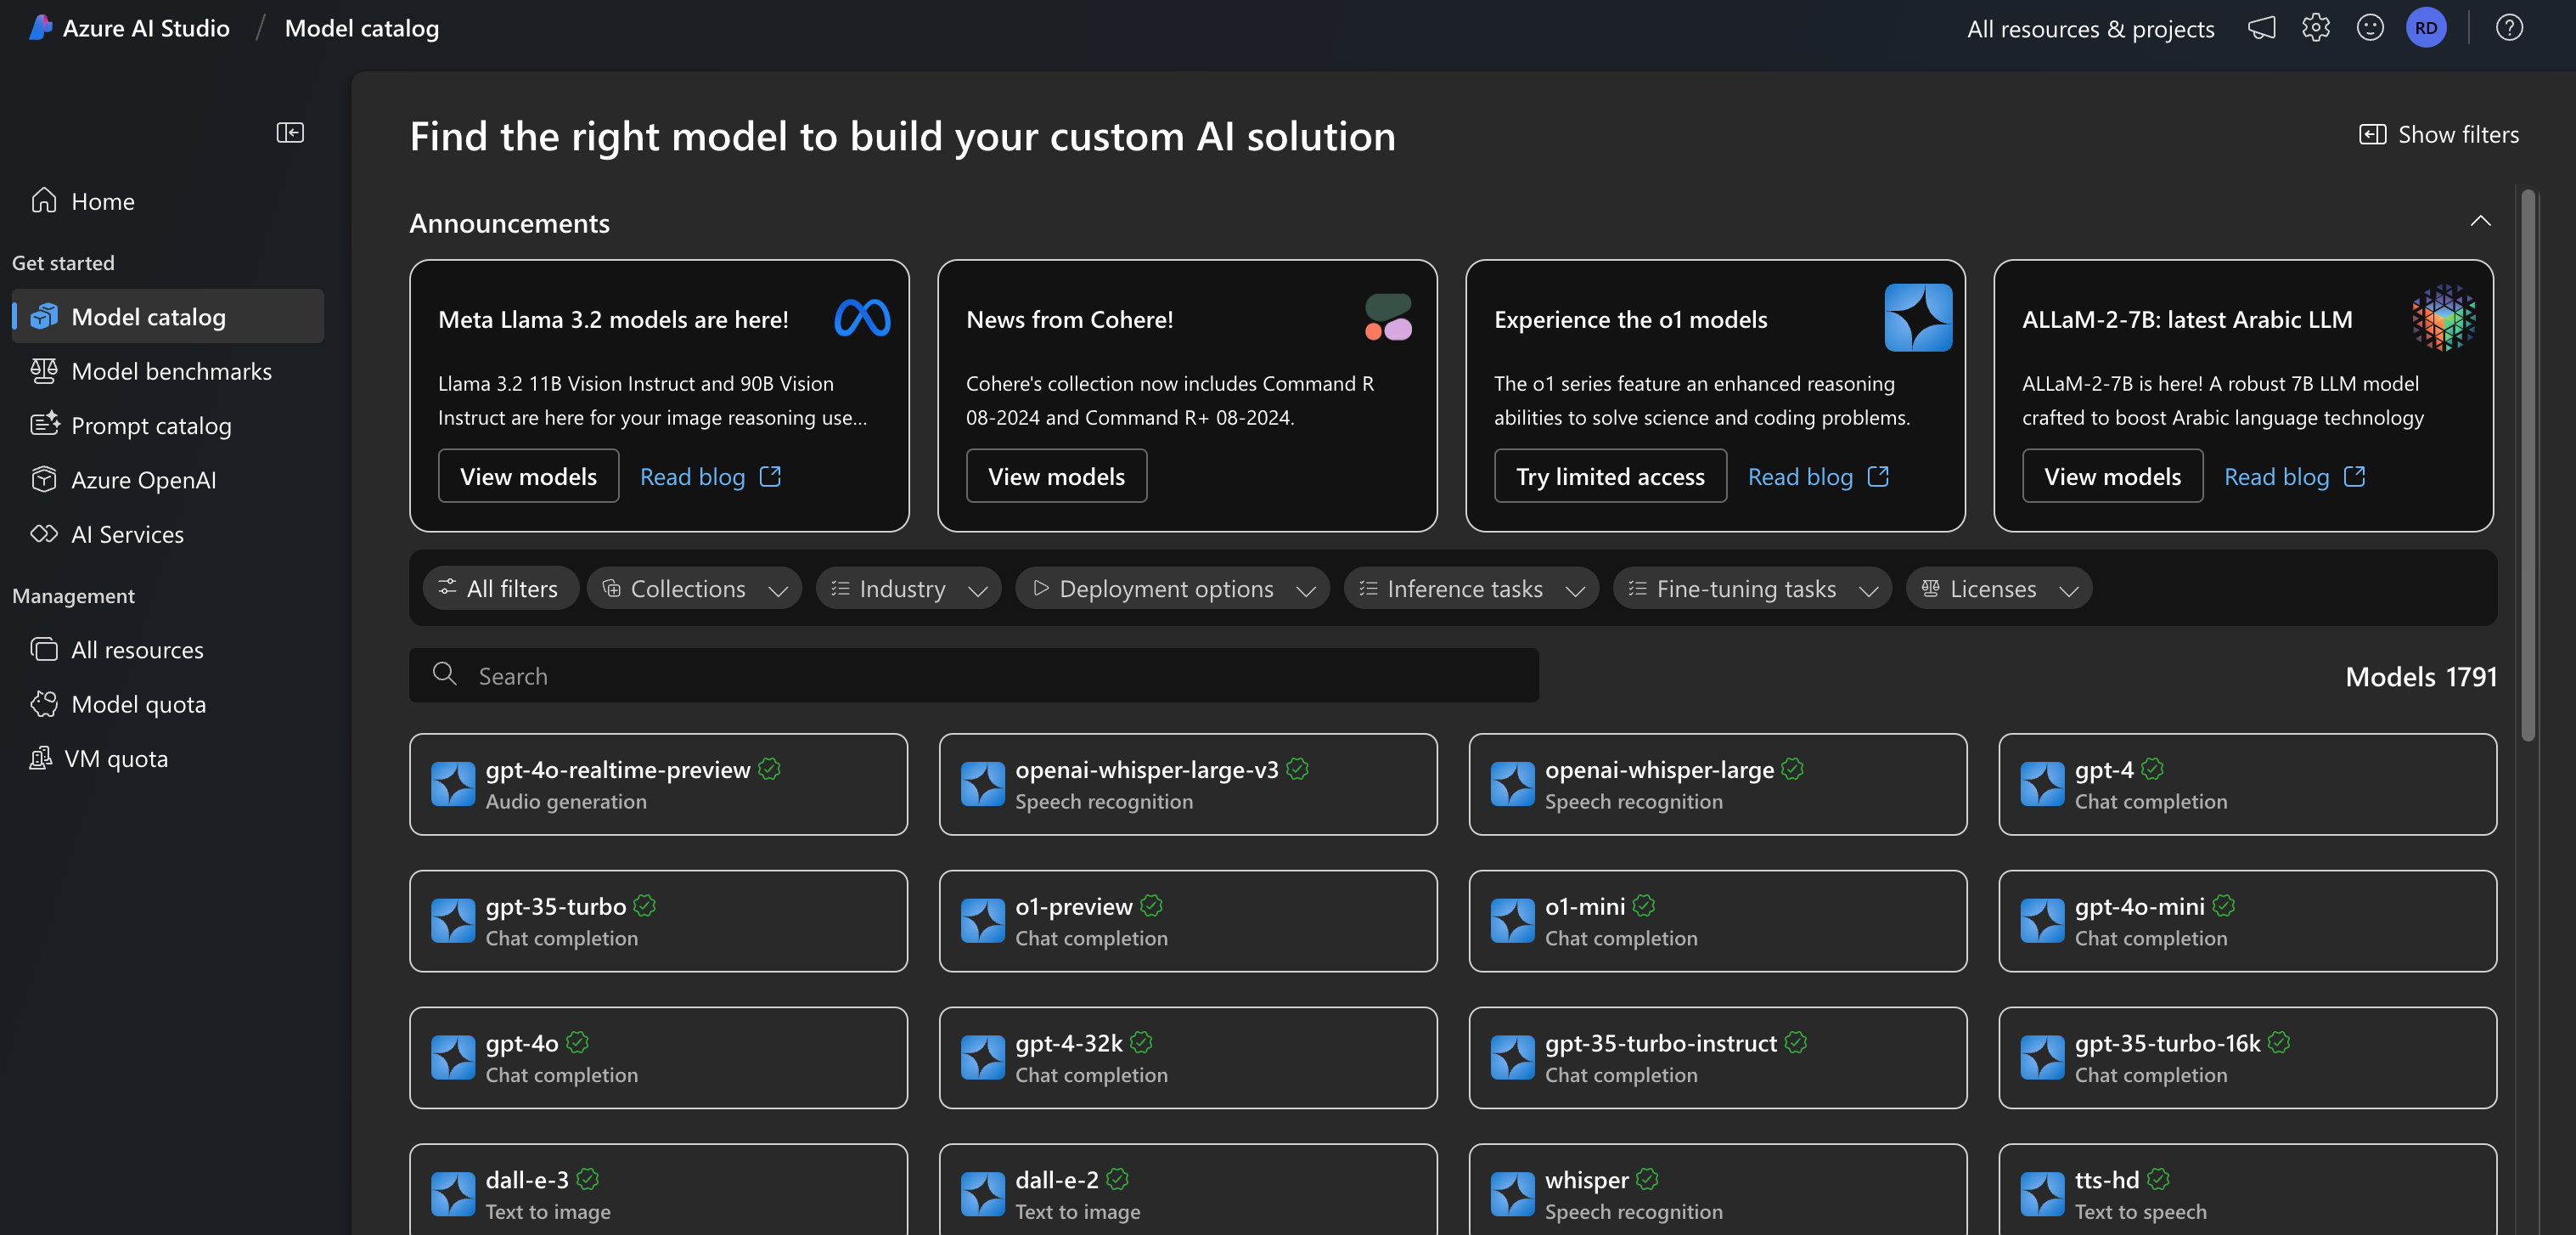Click the RD user avatar

[x=2426, y=28]
